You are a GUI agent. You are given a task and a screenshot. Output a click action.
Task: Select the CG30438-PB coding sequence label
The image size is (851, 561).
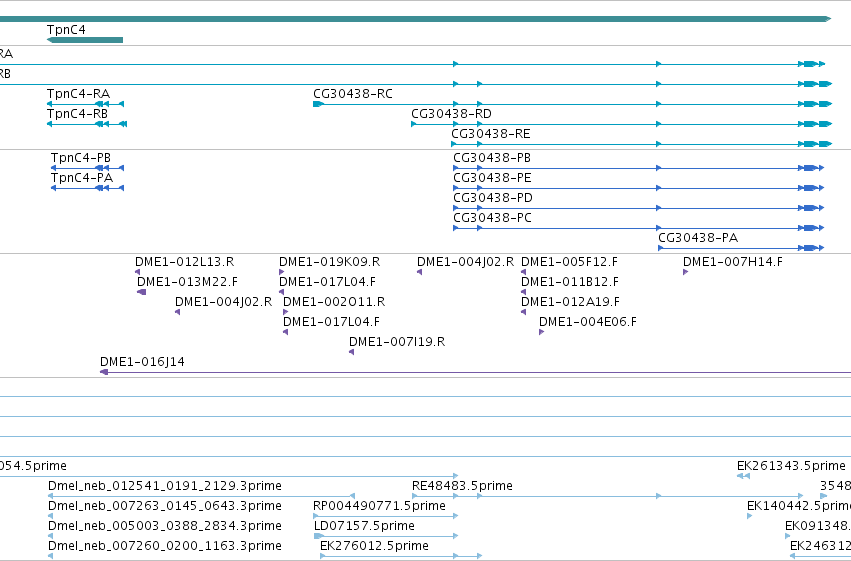pos(492,158)
